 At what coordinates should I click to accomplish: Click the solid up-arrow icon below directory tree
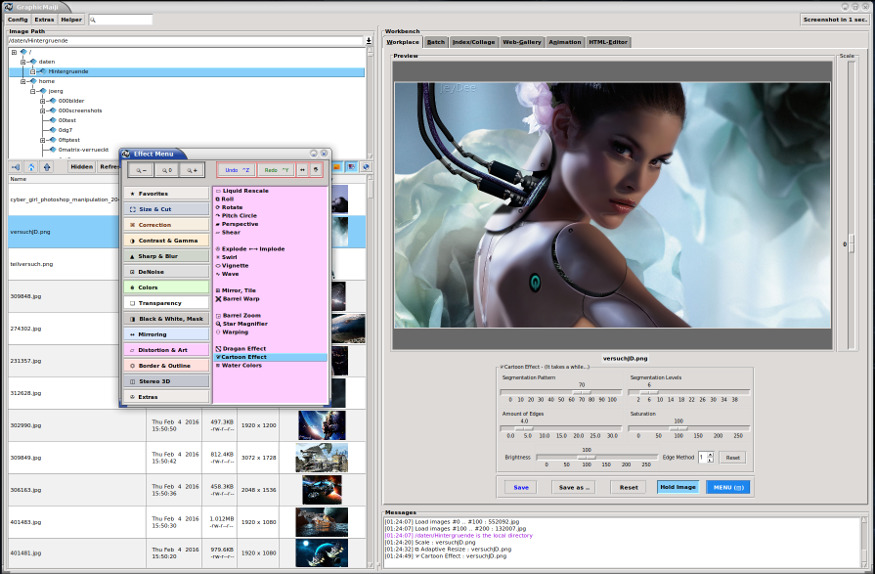point(47,167)
